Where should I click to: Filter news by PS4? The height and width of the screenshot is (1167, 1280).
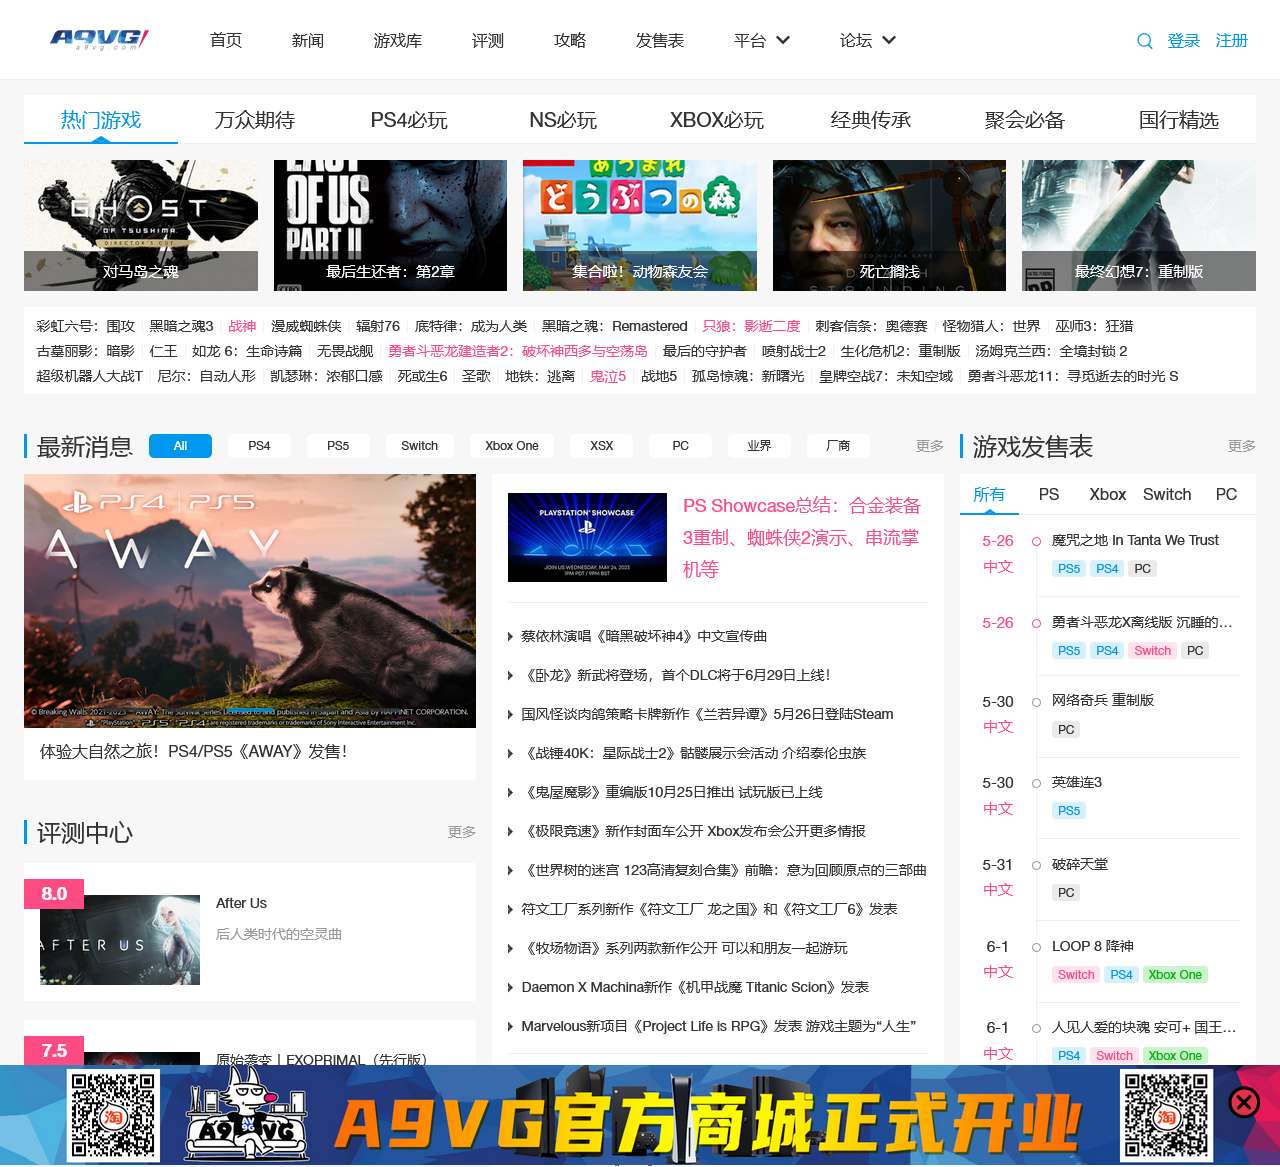click(x=259, y=446)
